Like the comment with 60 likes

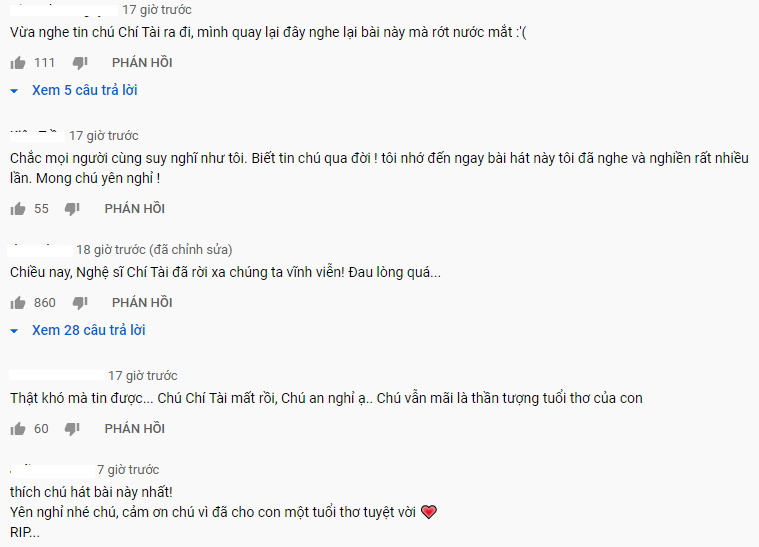[18, 428]
